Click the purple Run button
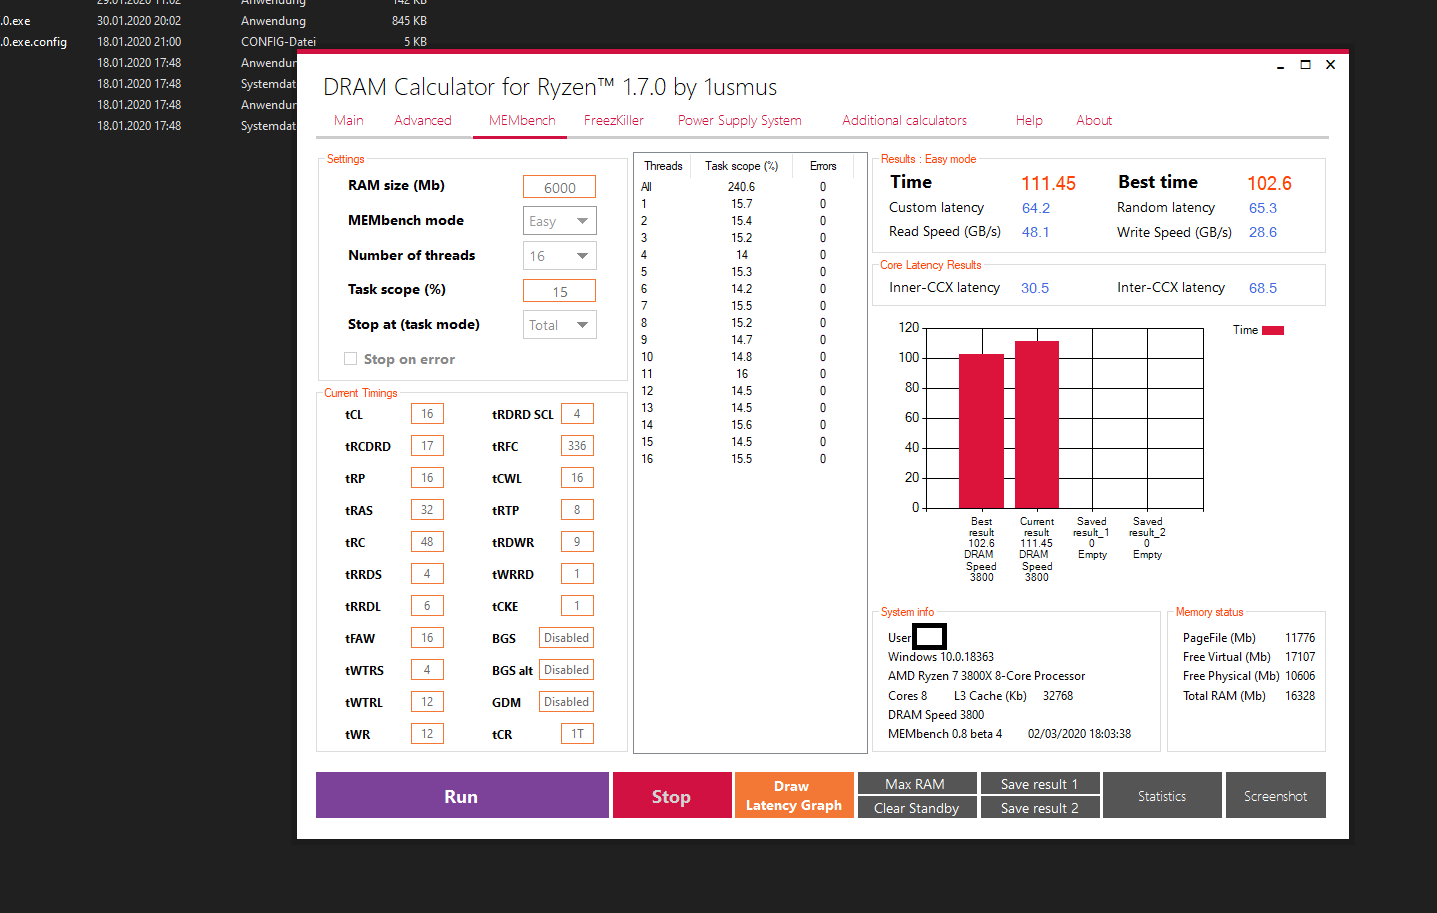Viewport: 1437px width, 913px height. (x=462, y=796)
